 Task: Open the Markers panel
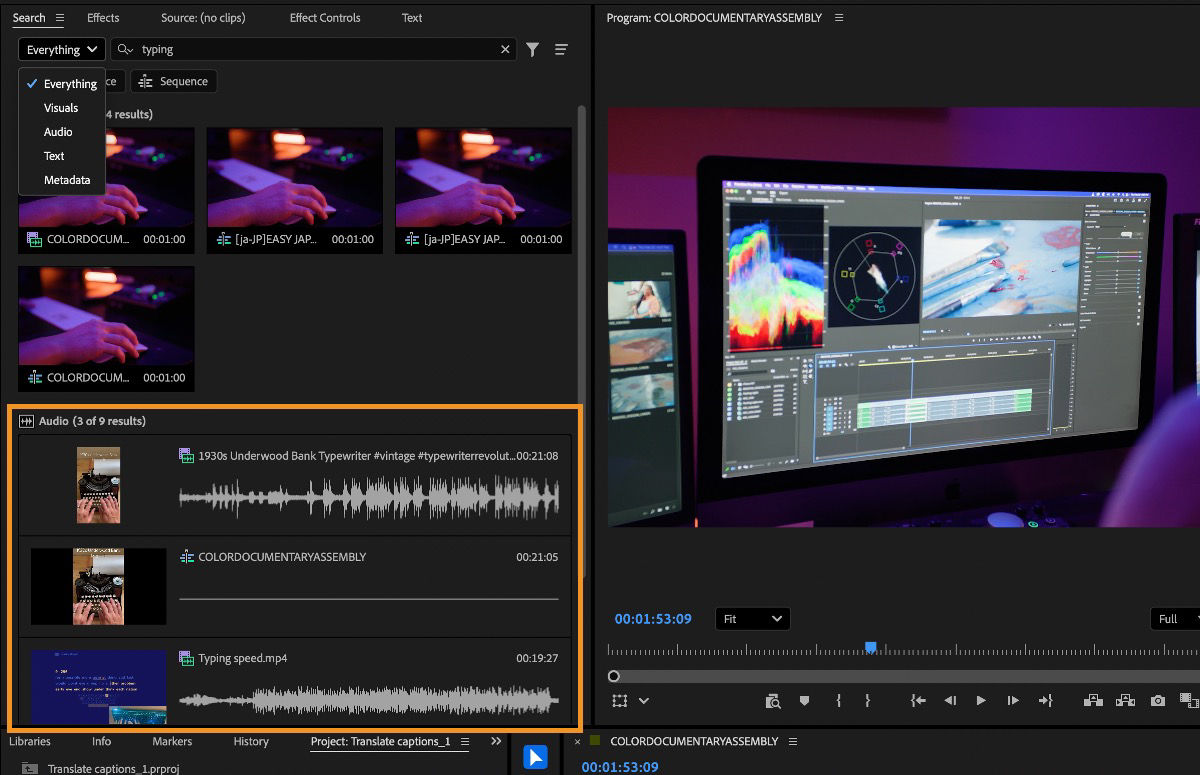point(171,741)
